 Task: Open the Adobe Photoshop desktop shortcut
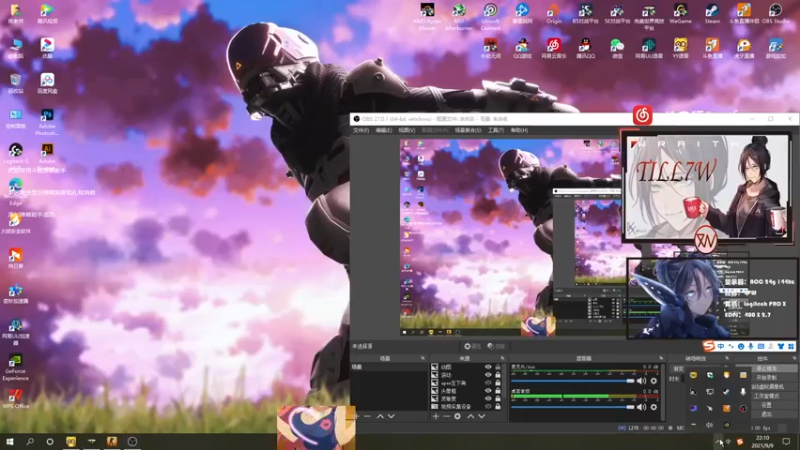[47, 121]
